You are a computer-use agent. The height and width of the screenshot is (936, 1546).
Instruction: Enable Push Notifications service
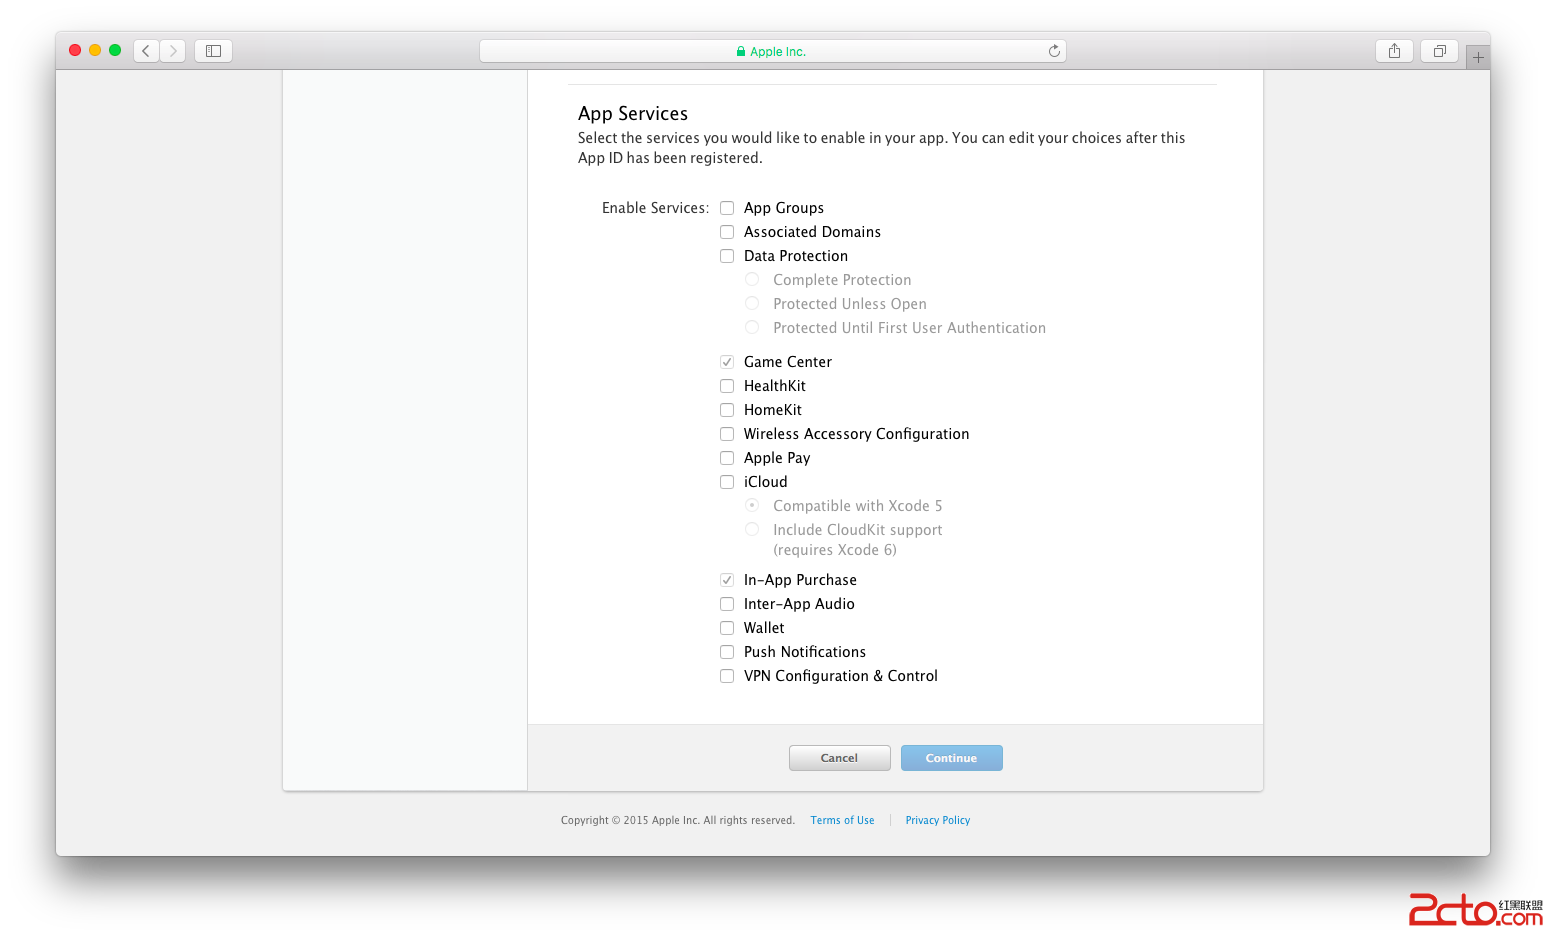pos(727,652)
